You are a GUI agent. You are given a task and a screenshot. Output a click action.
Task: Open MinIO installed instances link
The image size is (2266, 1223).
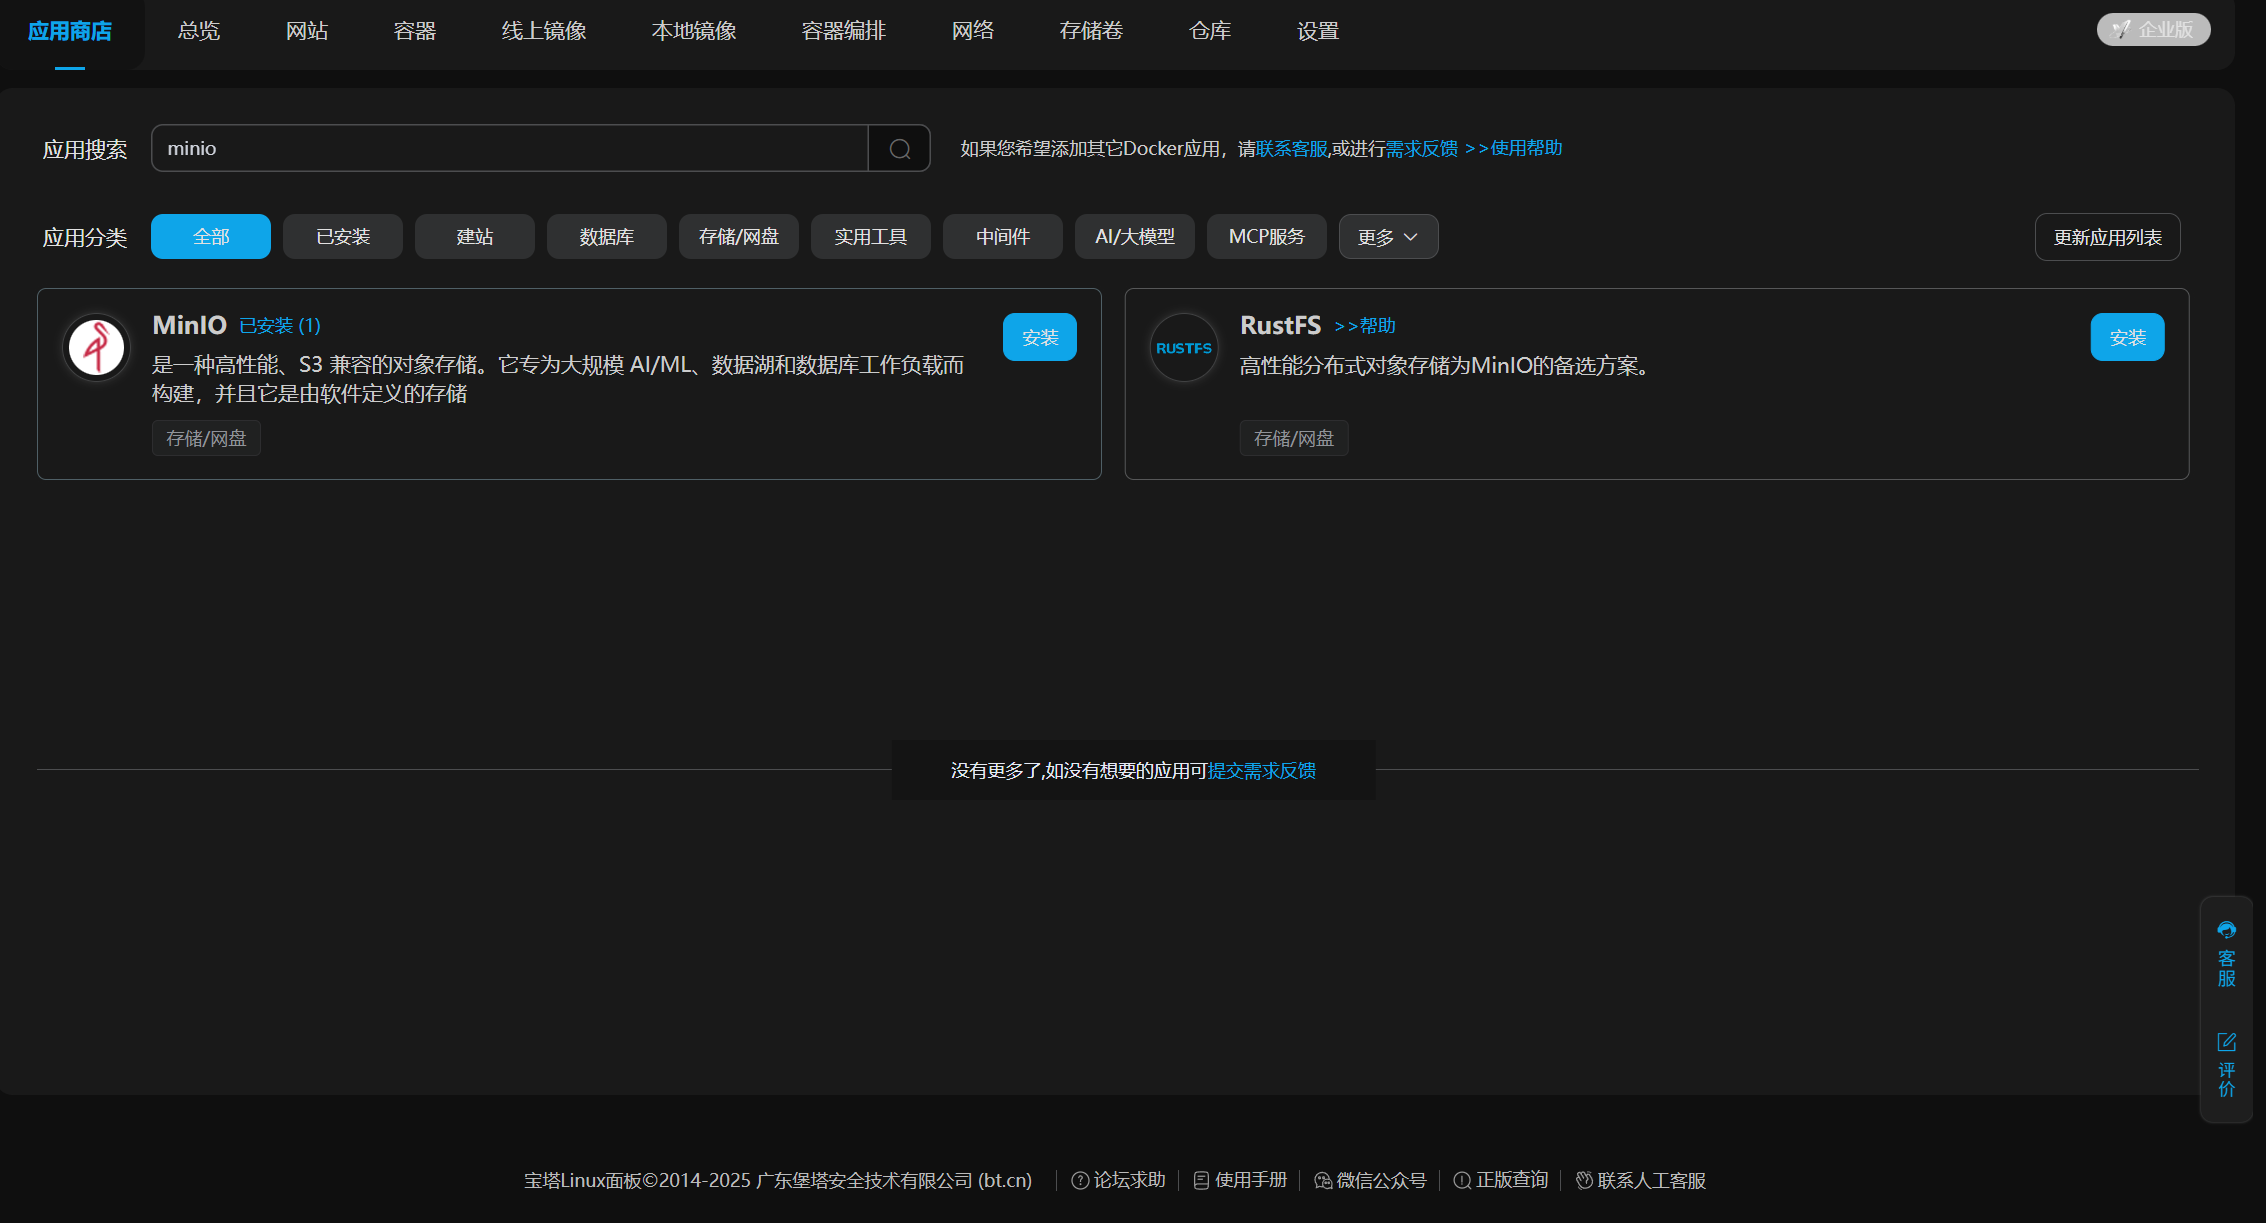[x=280, y=326]
